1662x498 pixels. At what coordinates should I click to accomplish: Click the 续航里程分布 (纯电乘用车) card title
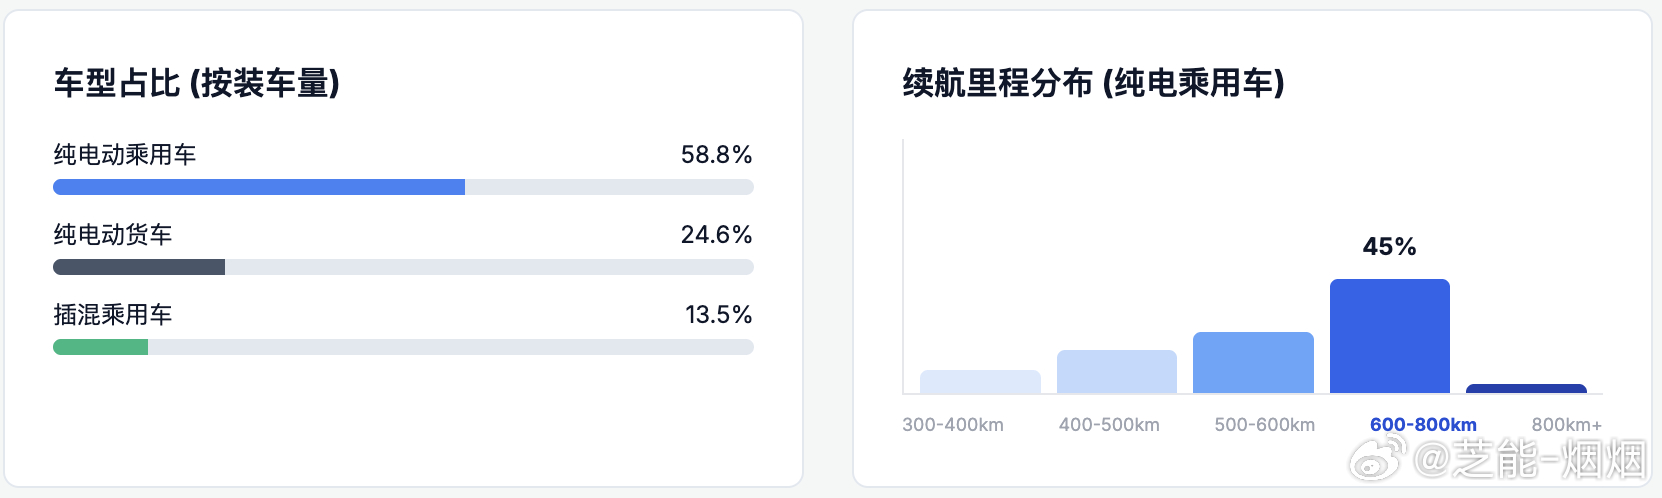(x=1093, y=83)
